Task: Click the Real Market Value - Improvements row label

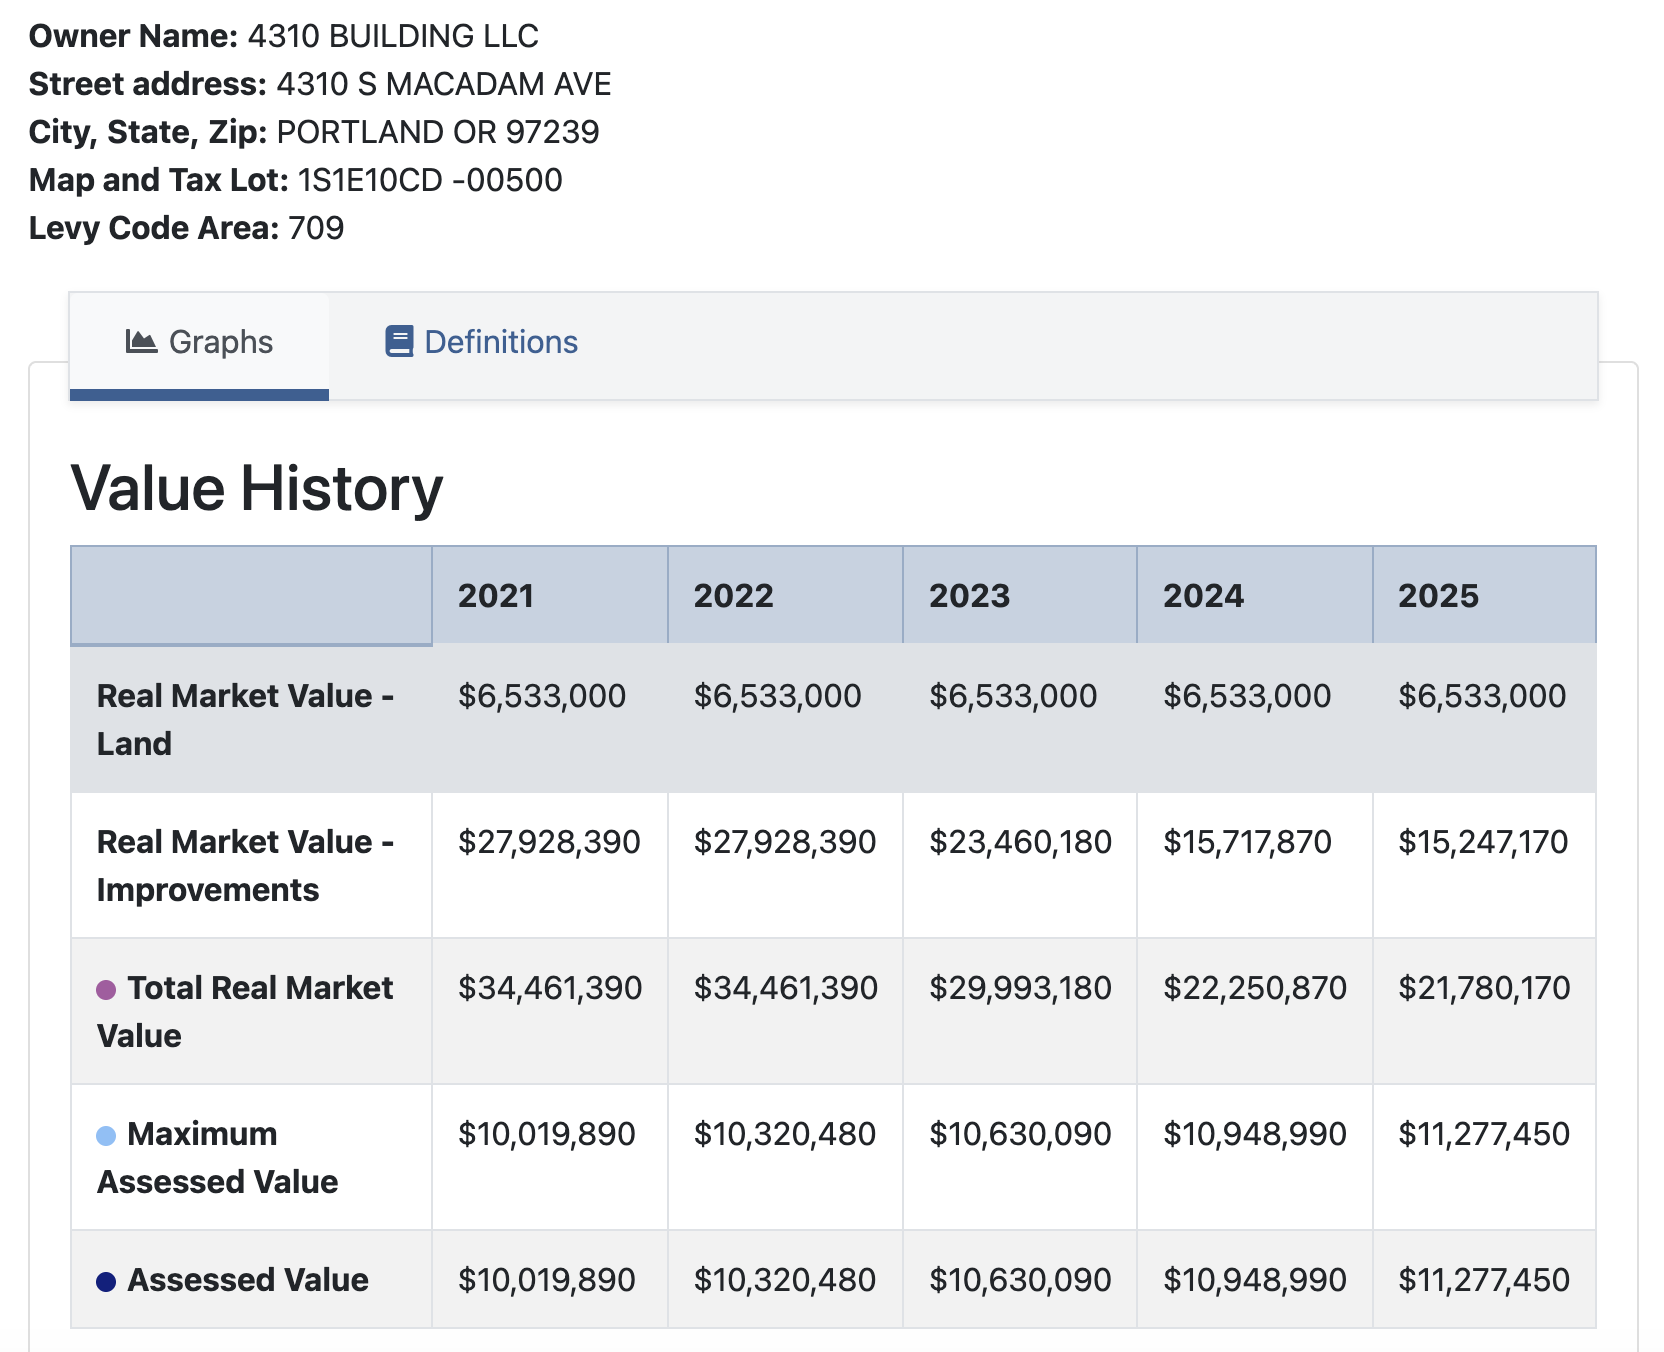Action: 244,864
